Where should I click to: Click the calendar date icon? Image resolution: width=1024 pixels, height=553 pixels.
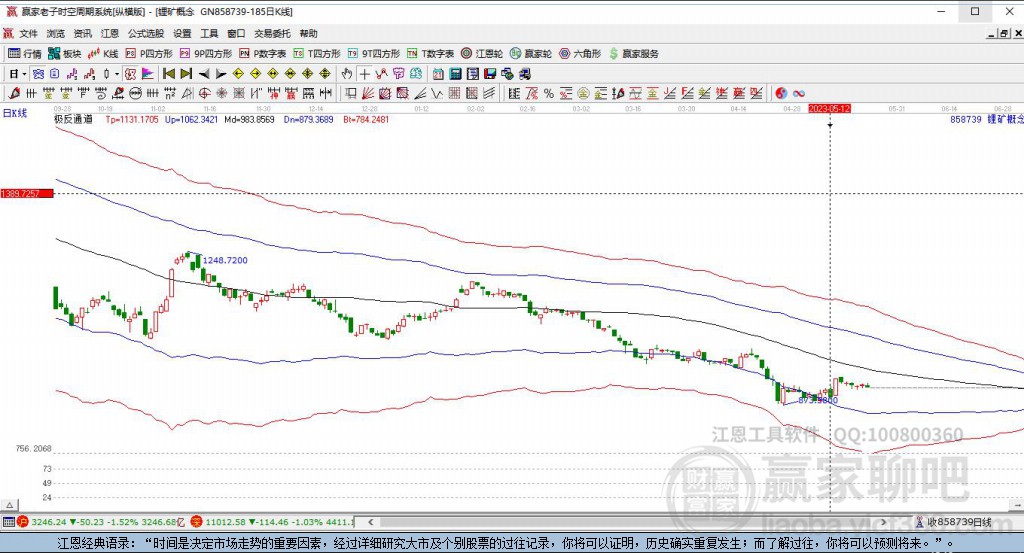[438, 74]
